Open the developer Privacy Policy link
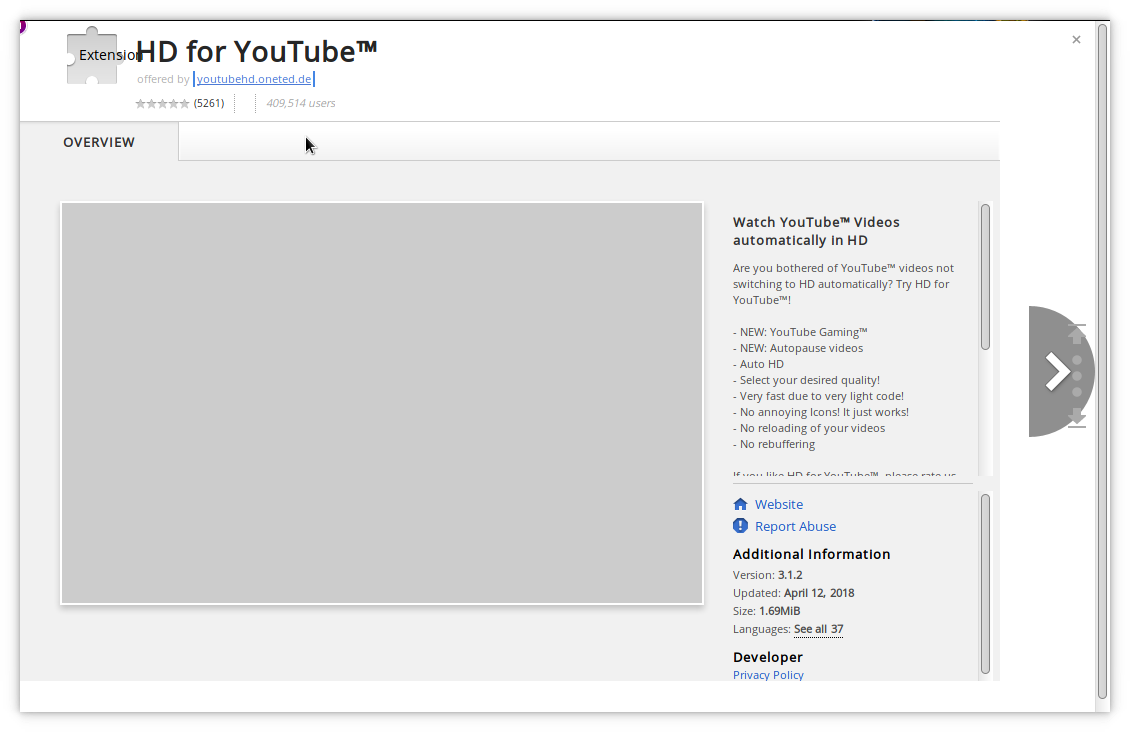The width and height of the screenshot is (1130, 732). point(768,675)
